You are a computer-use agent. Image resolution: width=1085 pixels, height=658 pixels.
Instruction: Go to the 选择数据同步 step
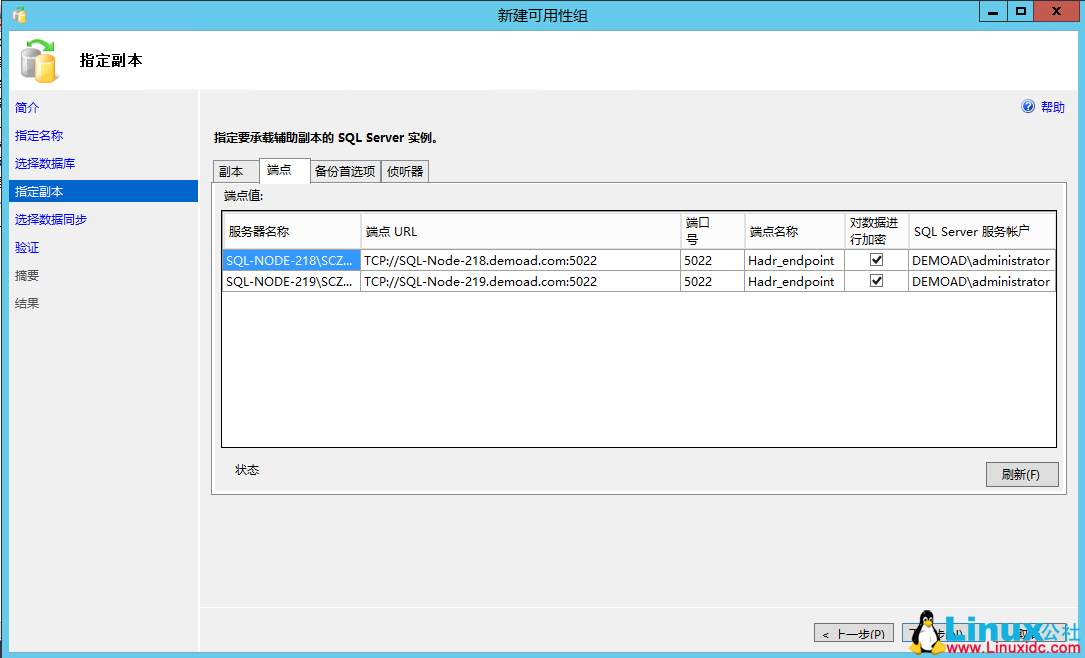point(44,219)
